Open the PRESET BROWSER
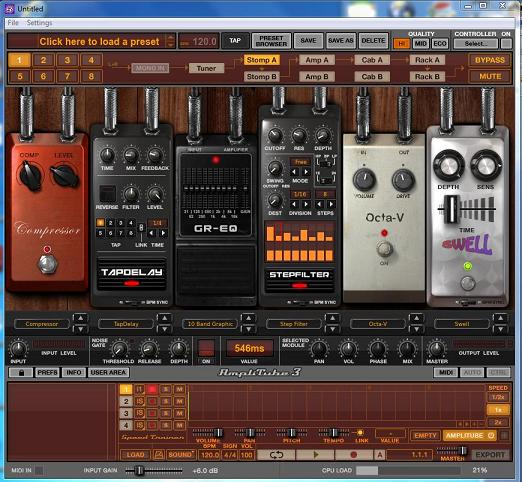Viewport: 522px width, 482px height. [271, 41]
